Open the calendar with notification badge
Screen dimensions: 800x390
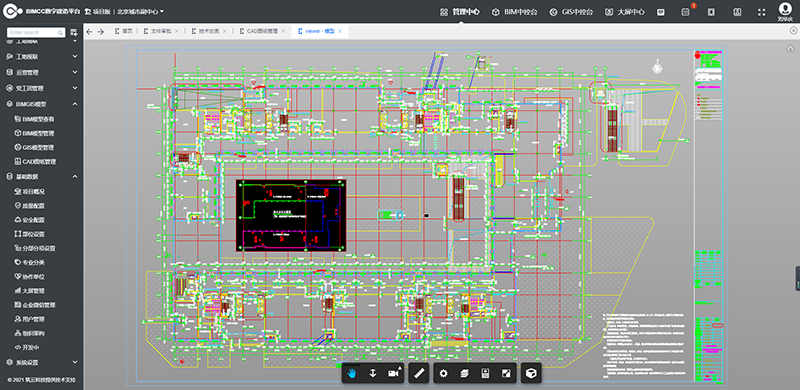tap(685, 12)
